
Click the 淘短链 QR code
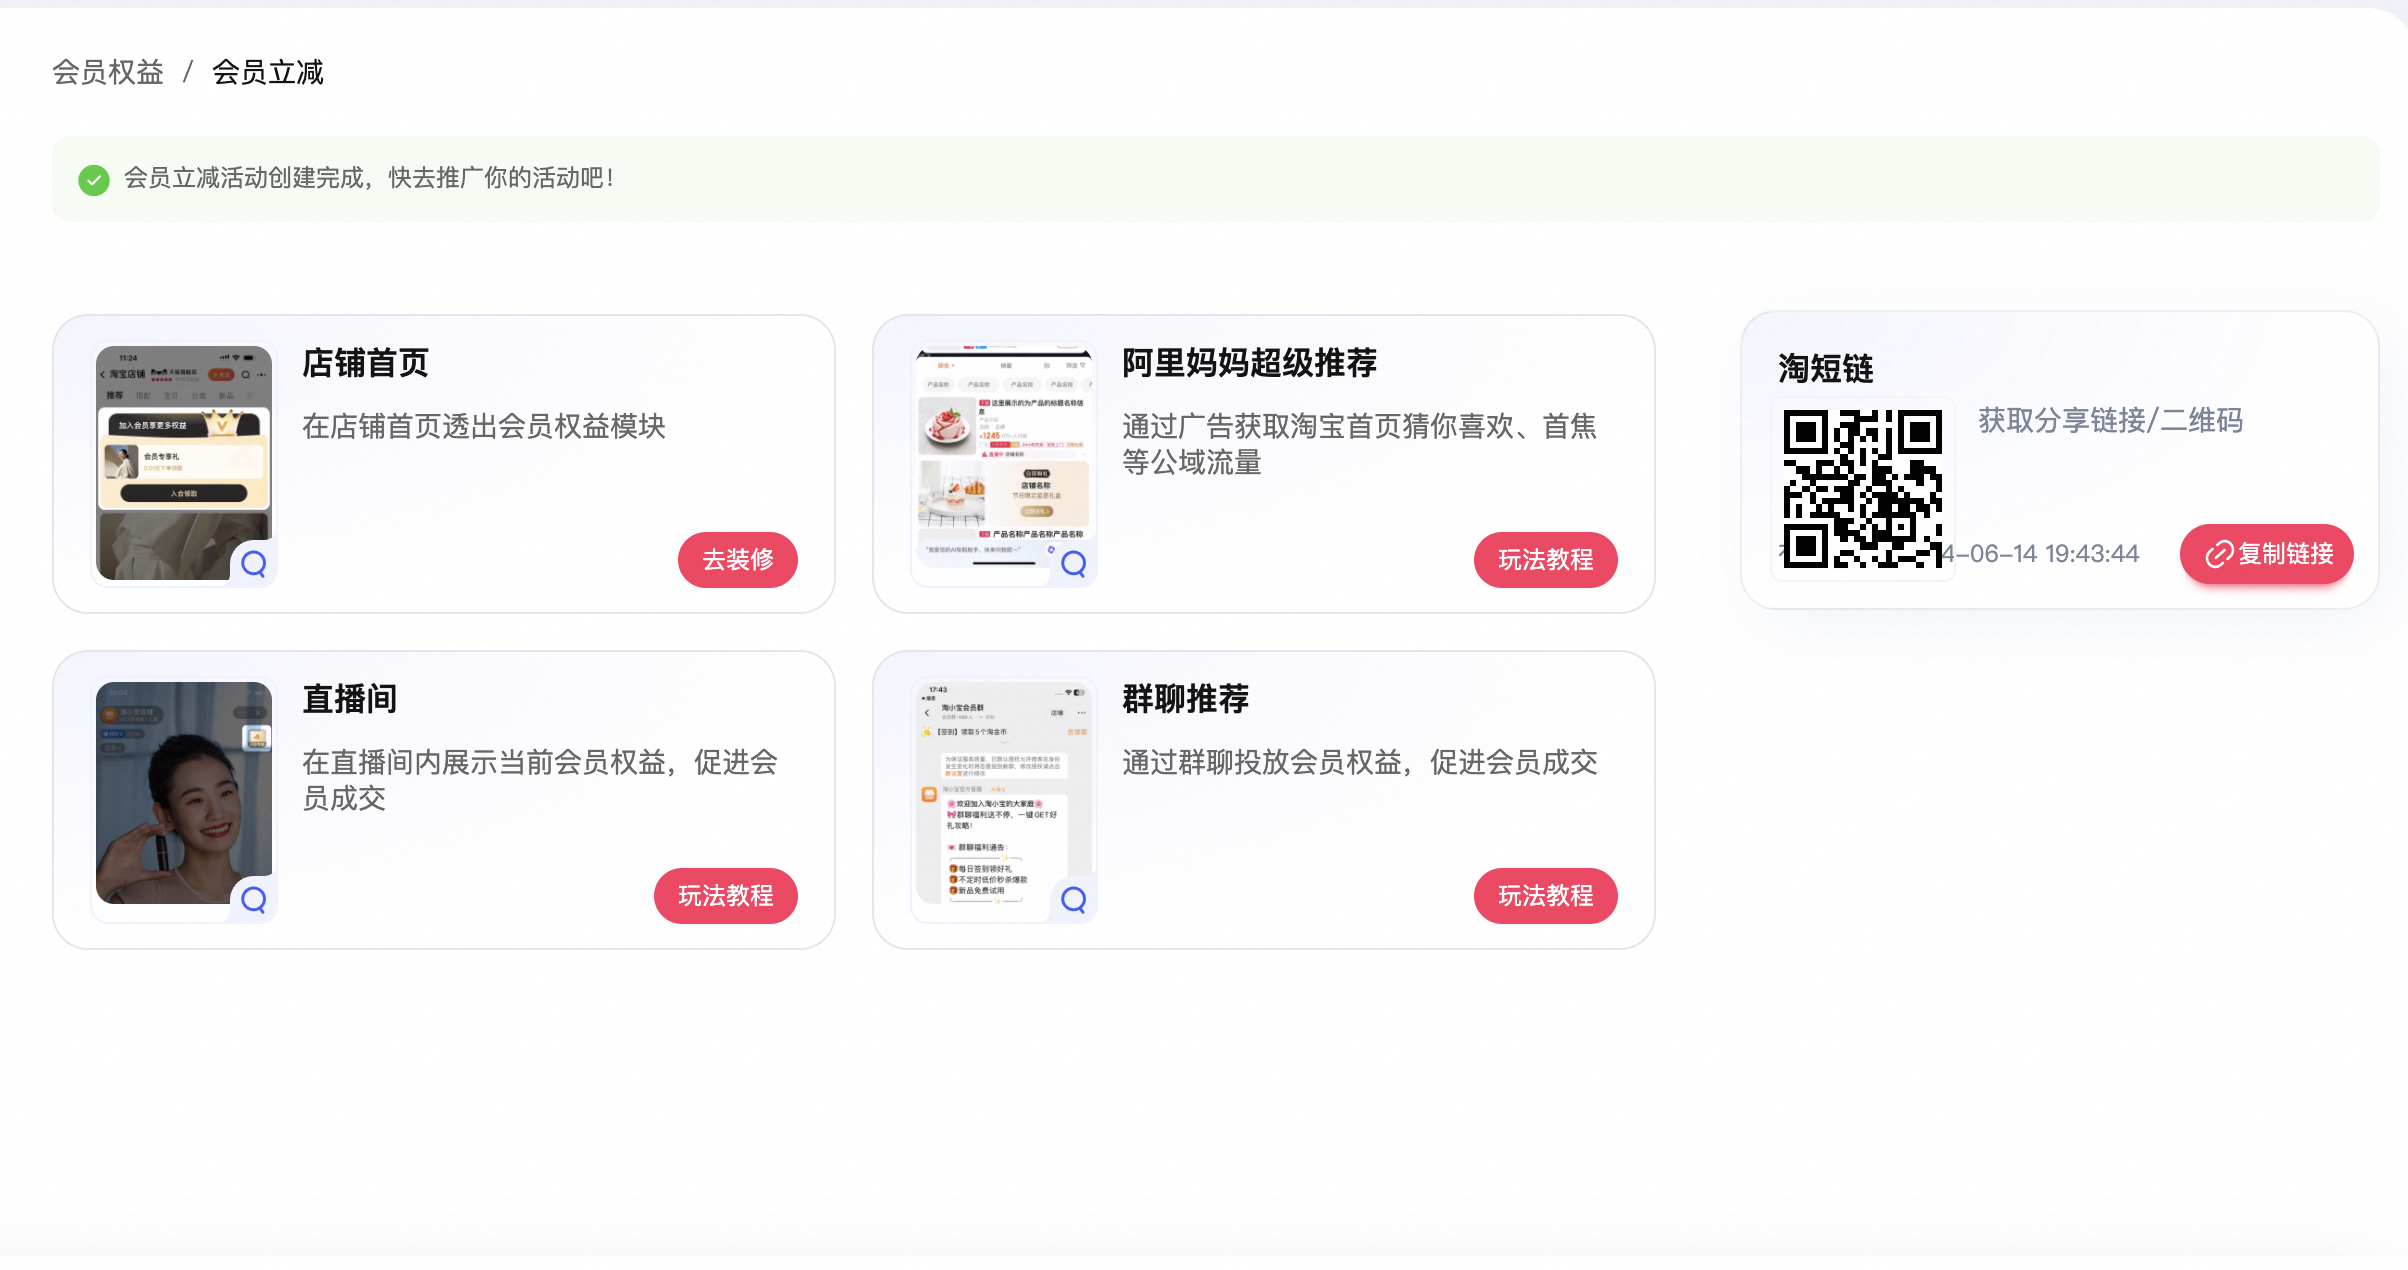coord(1862,488)
